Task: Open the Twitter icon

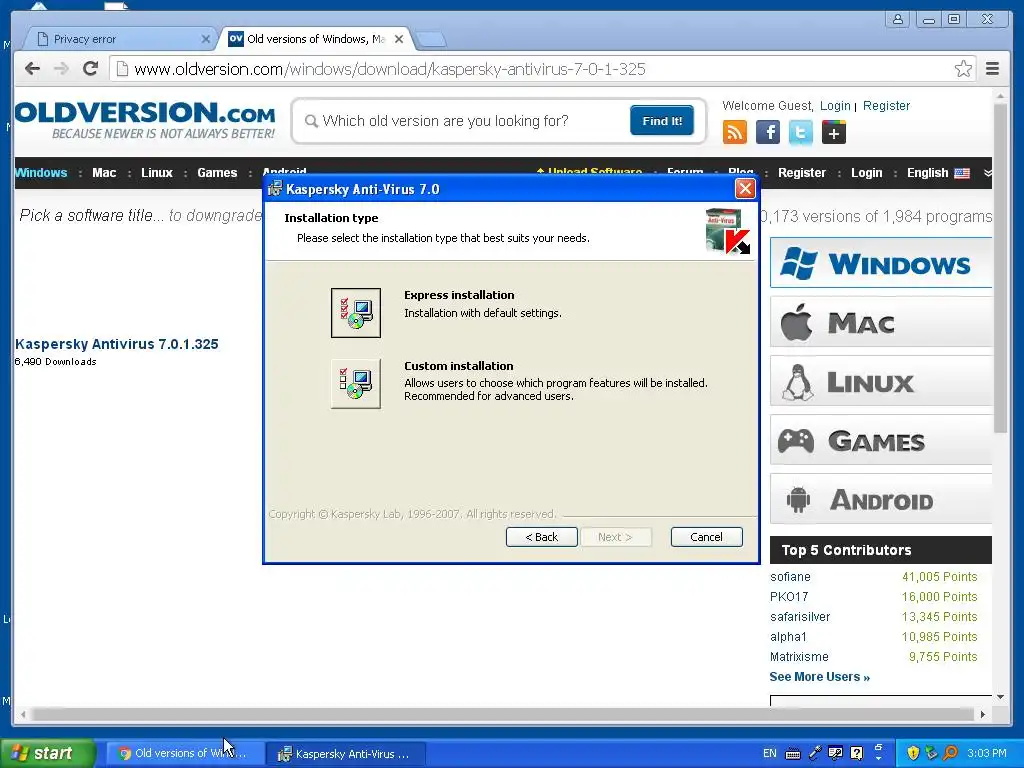Action: (x=801, y=133)
